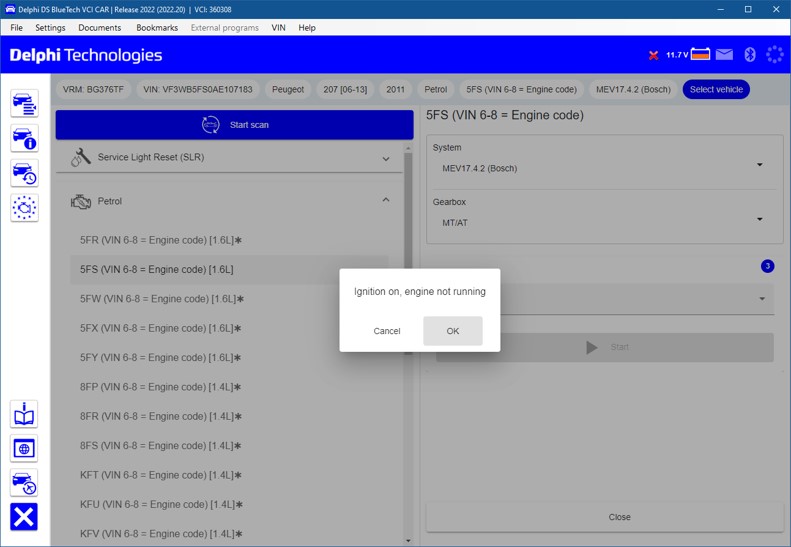This screenshot has width=791, height=547.
Task: Click the VIN: VF3WB5FS0AE107183 chip
Action: 198,89
